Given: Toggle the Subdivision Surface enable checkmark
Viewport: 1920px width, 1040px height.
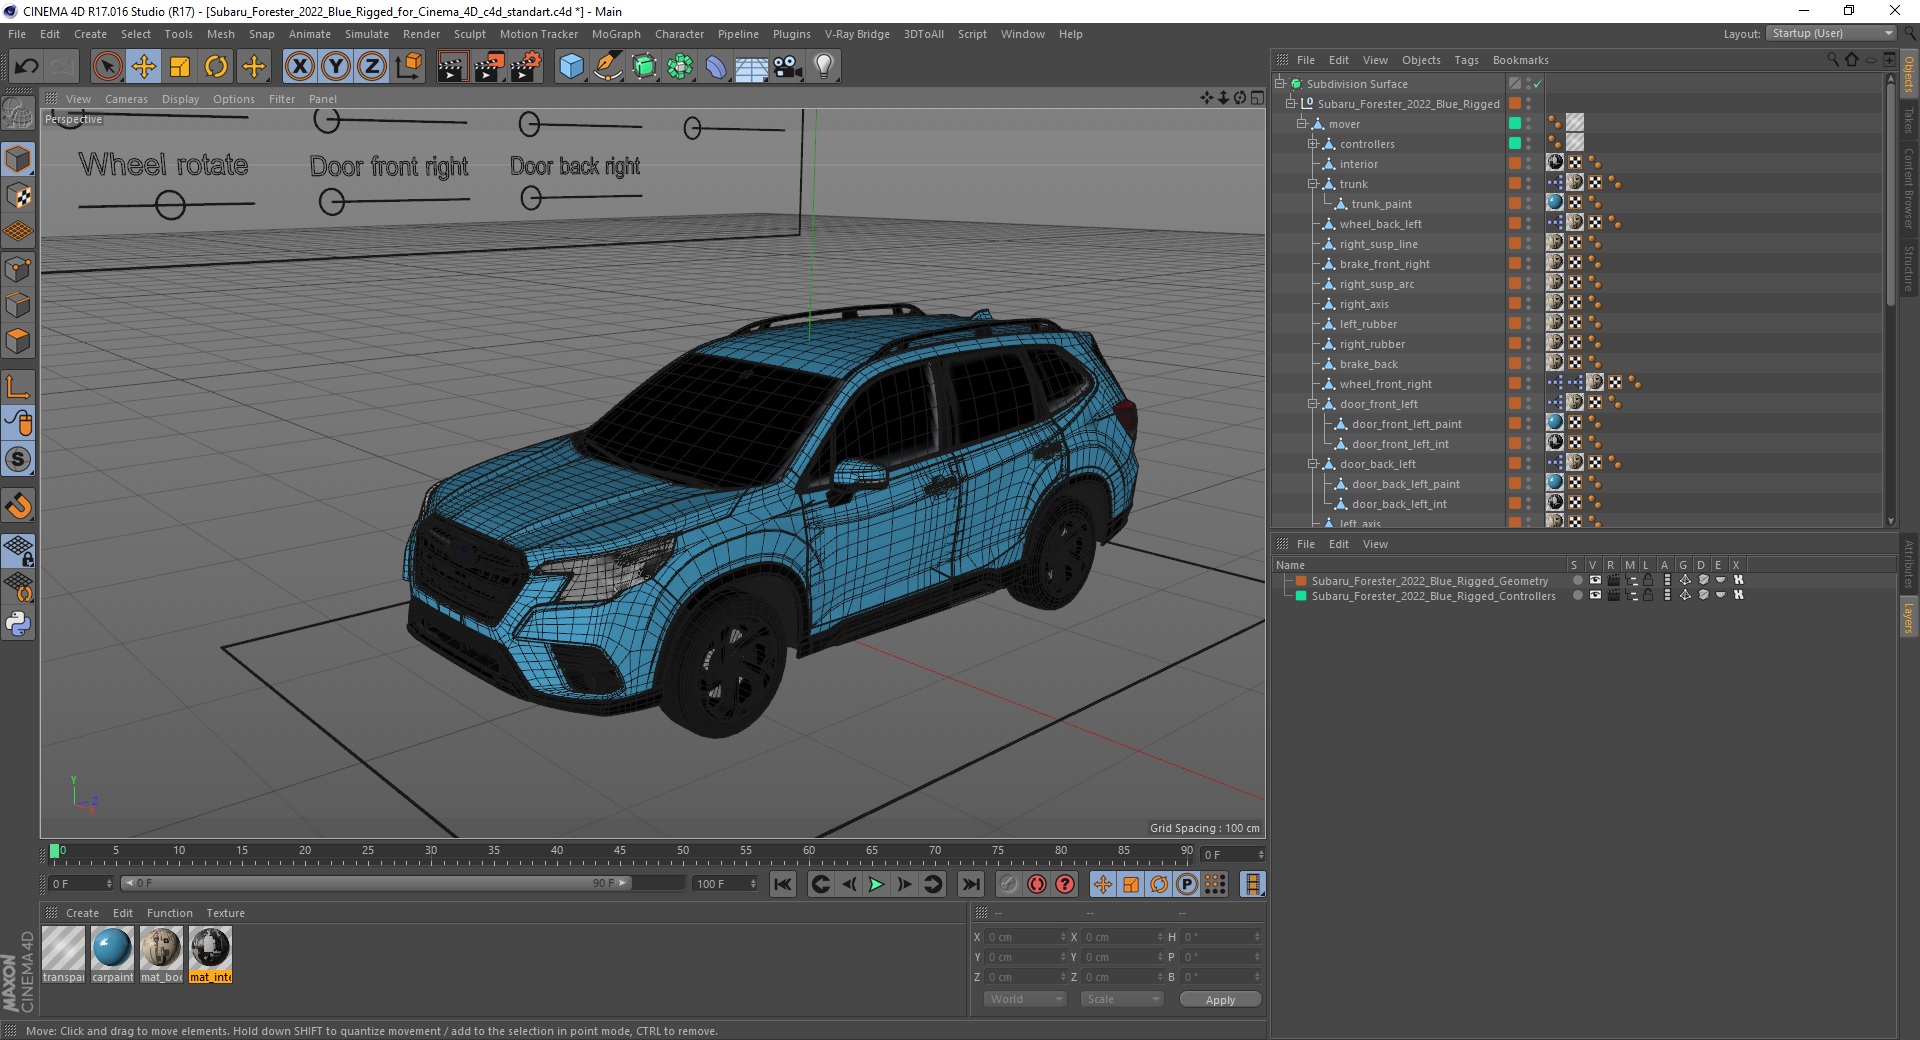Looking at the screenshot, I should [x=1538, y=84].
